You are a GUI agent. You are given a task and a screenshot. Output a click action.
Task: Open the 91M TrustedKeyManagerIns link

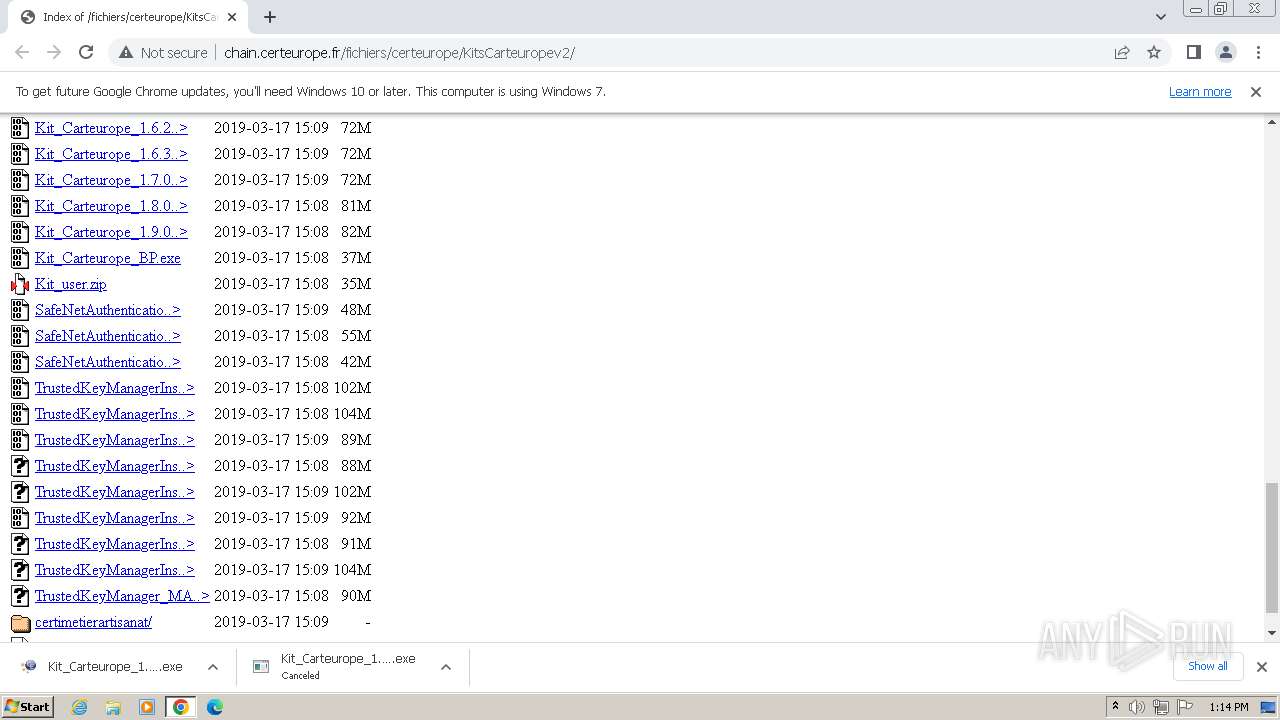[115, 544]
